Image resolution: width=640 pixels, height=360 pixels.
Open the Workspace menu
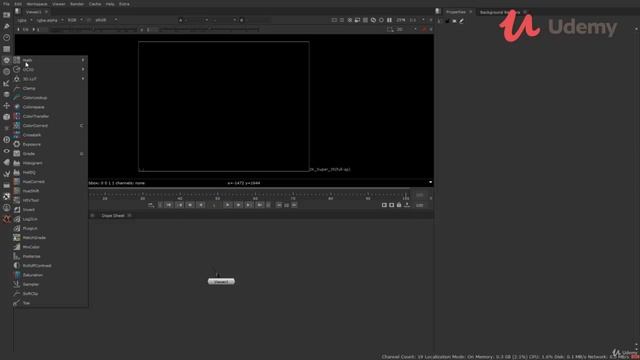(x=37, y=4)
